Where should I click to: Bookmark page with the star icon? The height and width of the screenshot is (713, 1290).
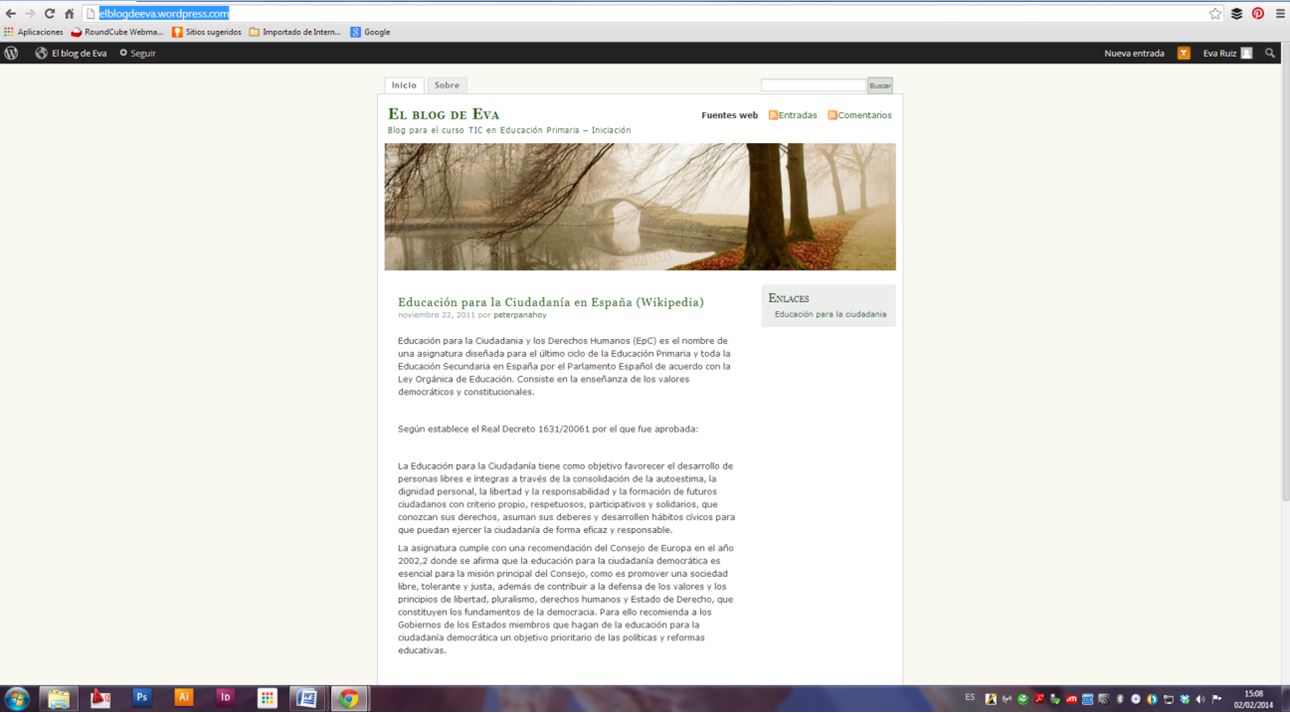(1215, 13)
